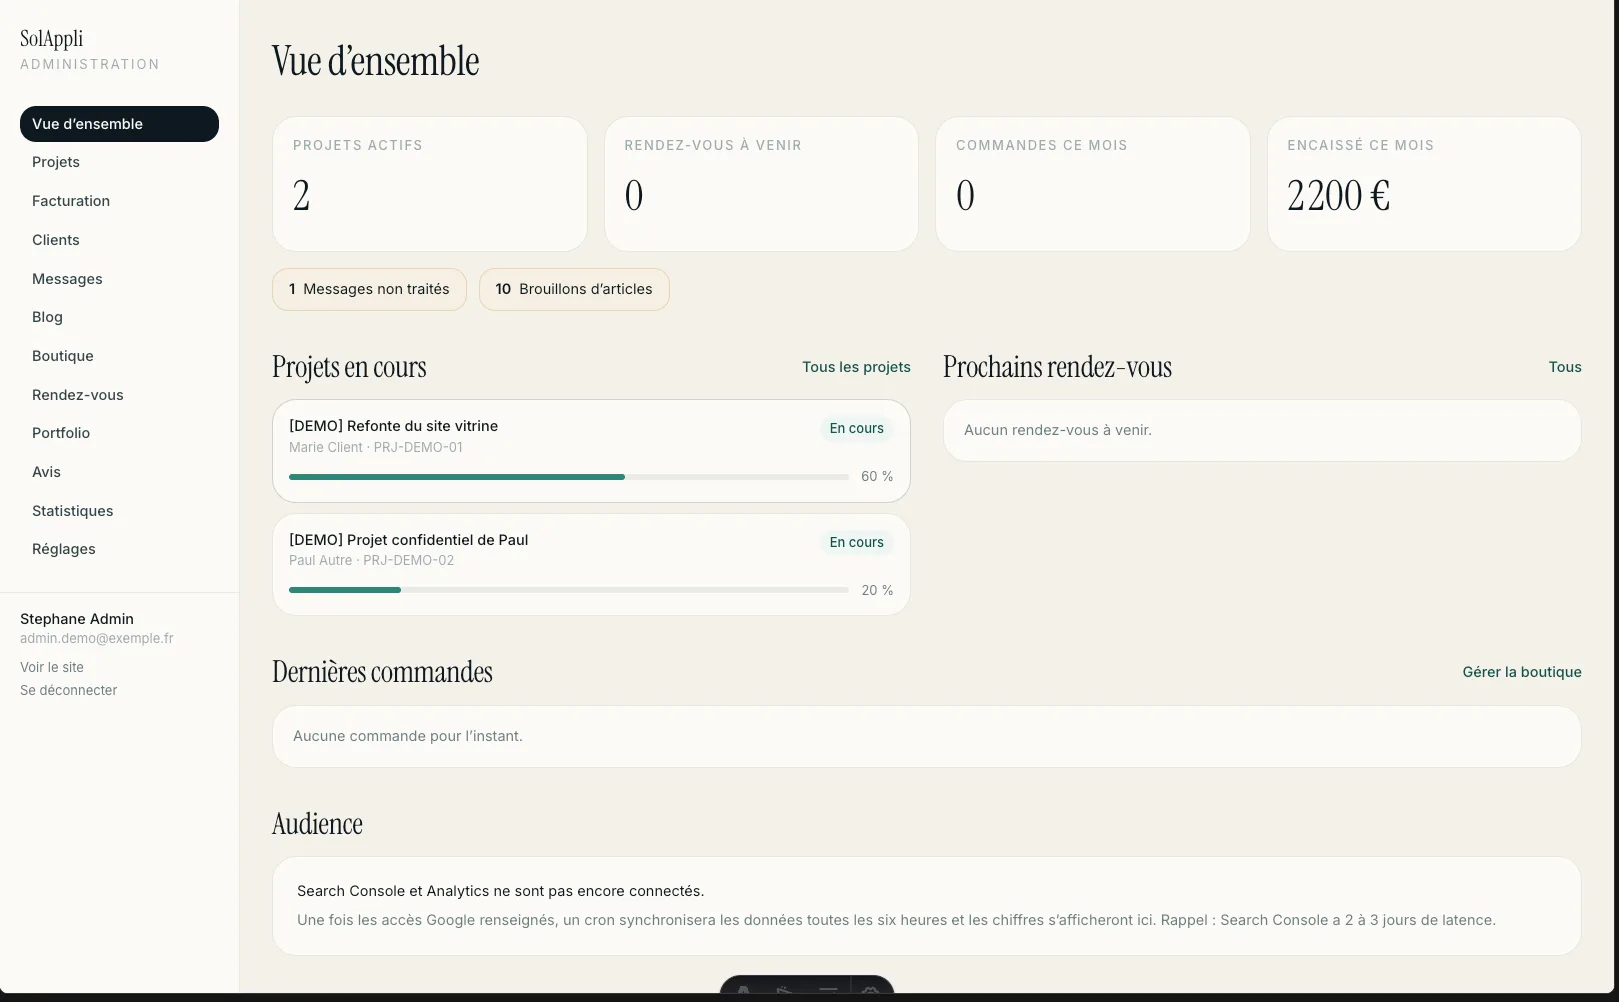Click 'Marie Client · PRJ-DEMO-01' text
Viewport: 1619px width, 1002px height.
(x=376, y=447)
